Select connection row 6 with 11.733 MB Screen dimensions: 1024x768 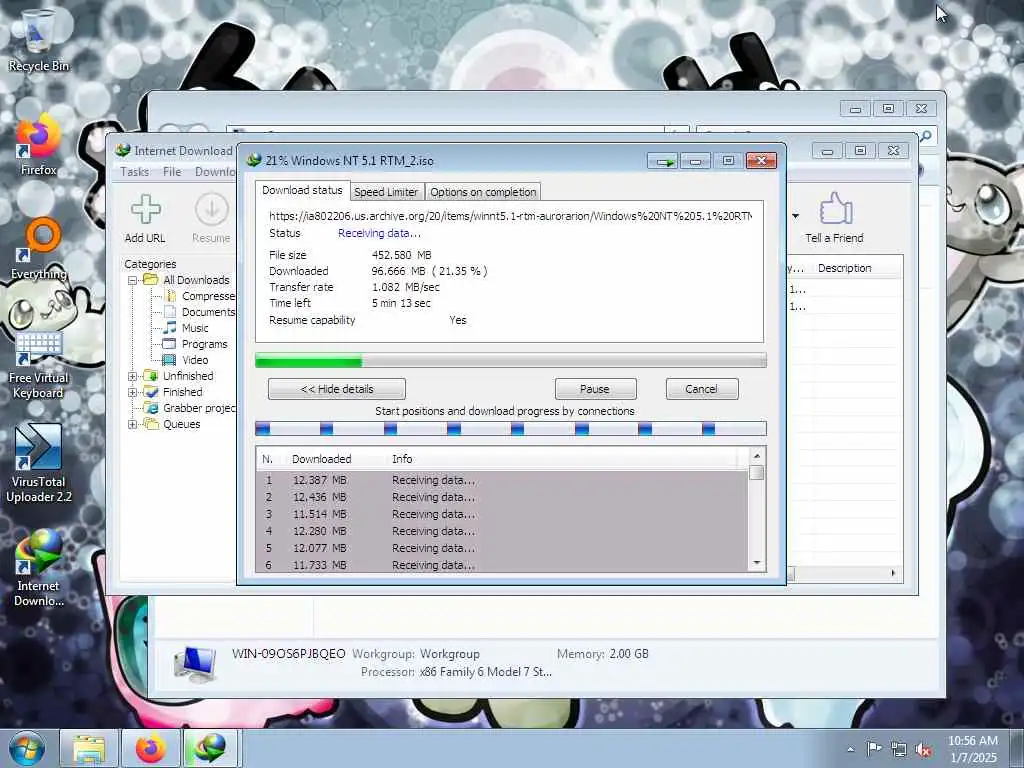pyautogui.click(x=502, y=566)
